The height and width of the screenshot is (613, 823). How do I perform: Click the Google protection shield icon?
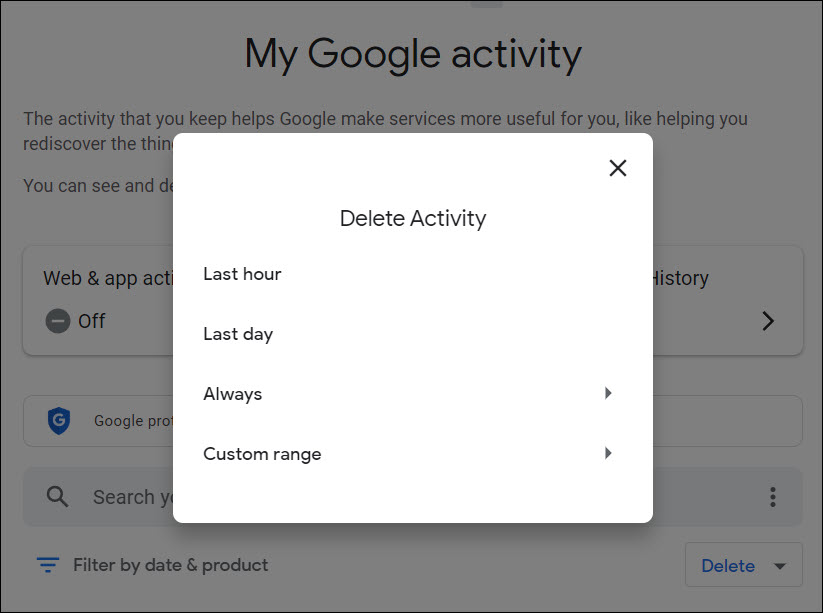point(59,420)
